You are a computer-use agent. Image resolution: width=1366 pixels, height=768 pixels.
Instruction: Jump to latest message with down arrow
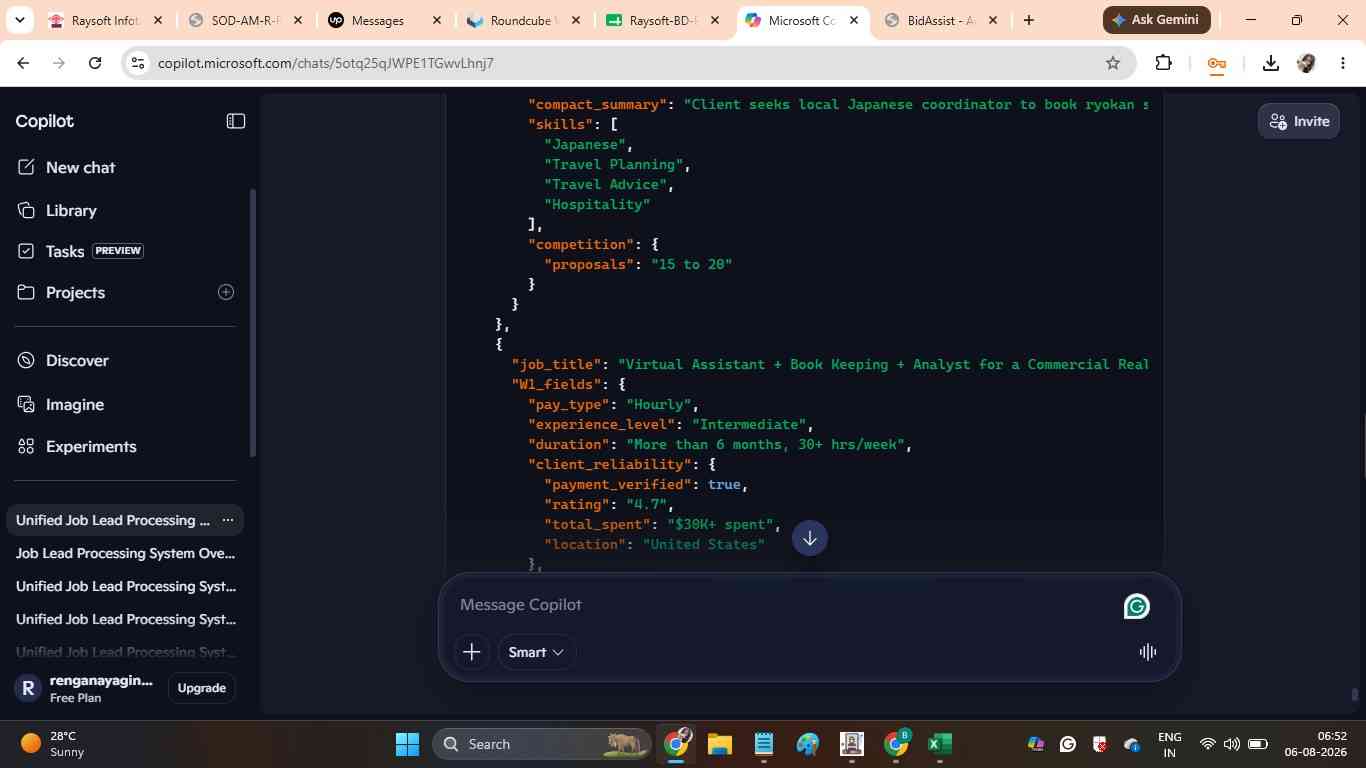click(x=810, y=538)
